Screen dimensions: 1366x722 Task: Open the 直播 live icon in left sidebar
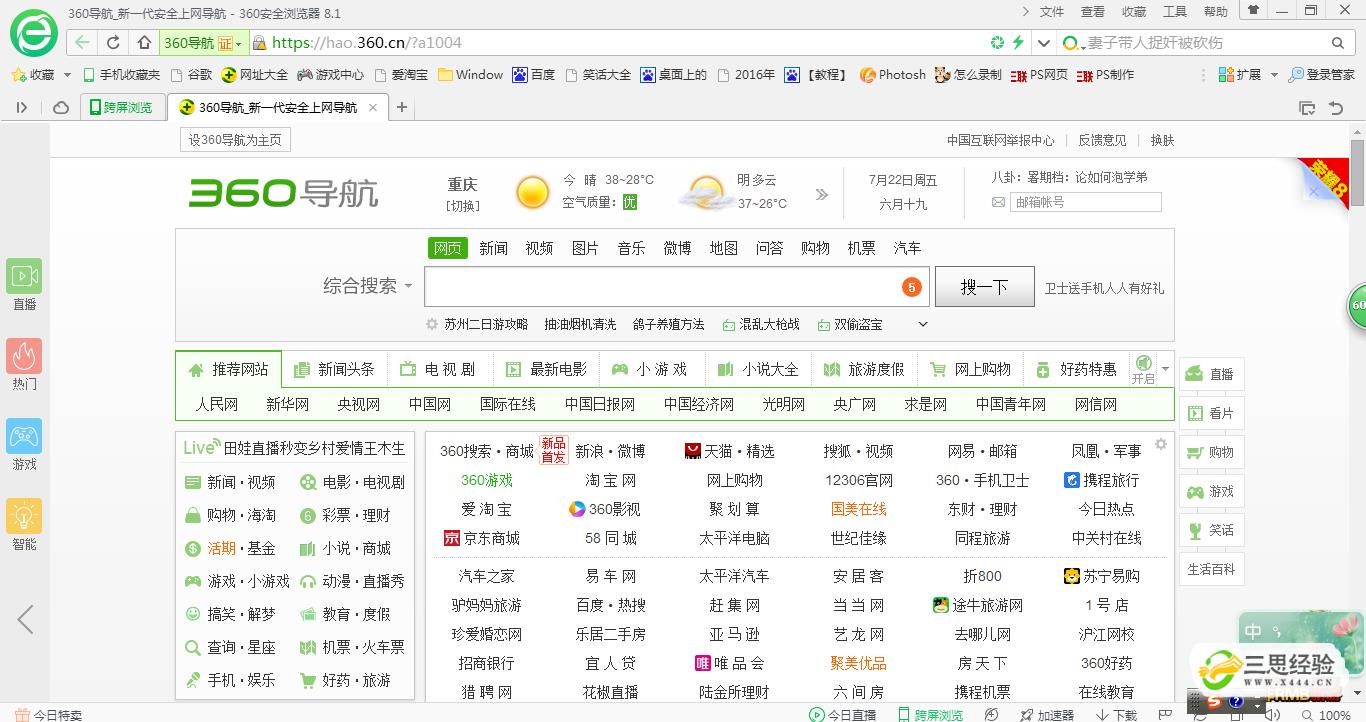pos(24,277)
